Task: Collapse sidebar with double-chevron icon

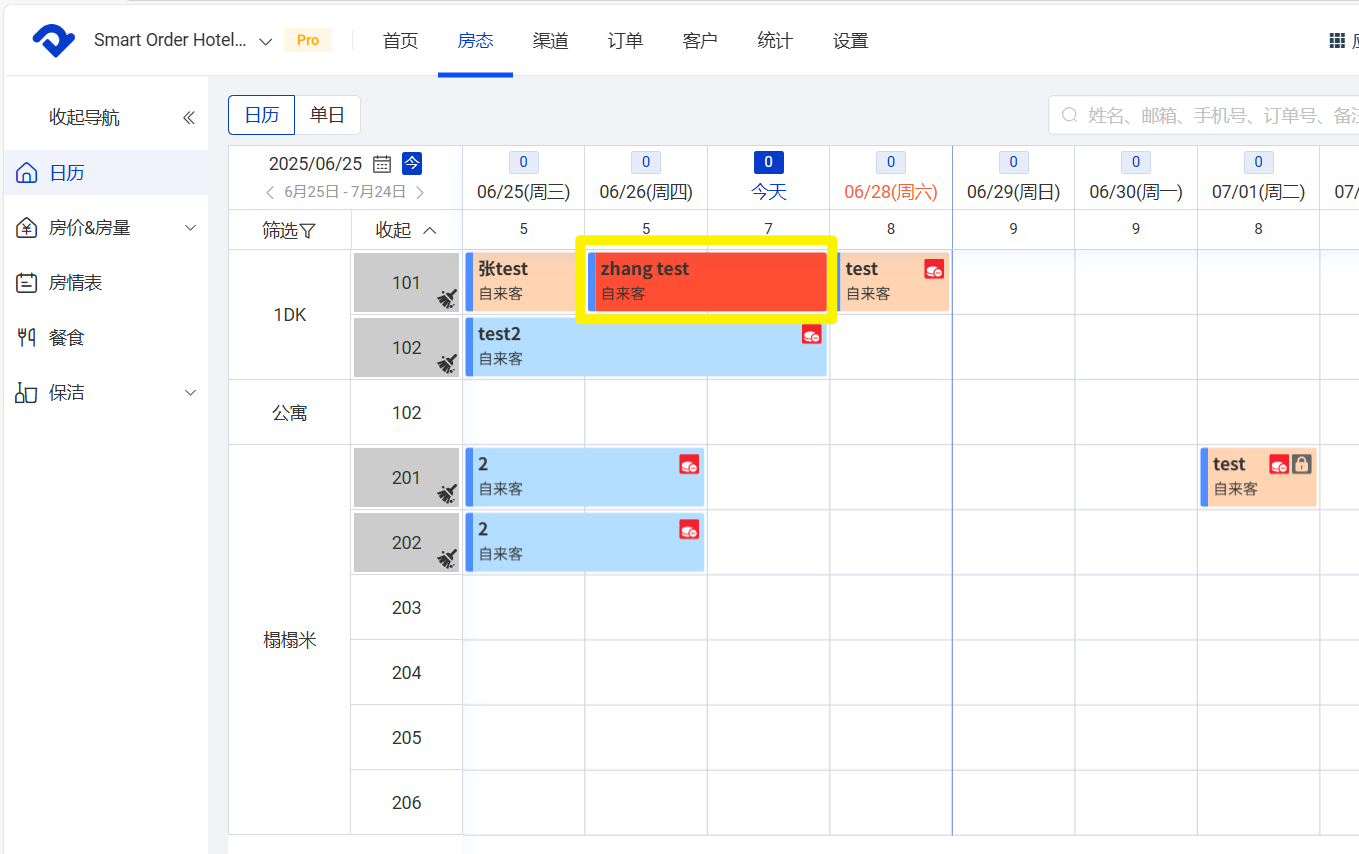Action: (x=189, y=118)
